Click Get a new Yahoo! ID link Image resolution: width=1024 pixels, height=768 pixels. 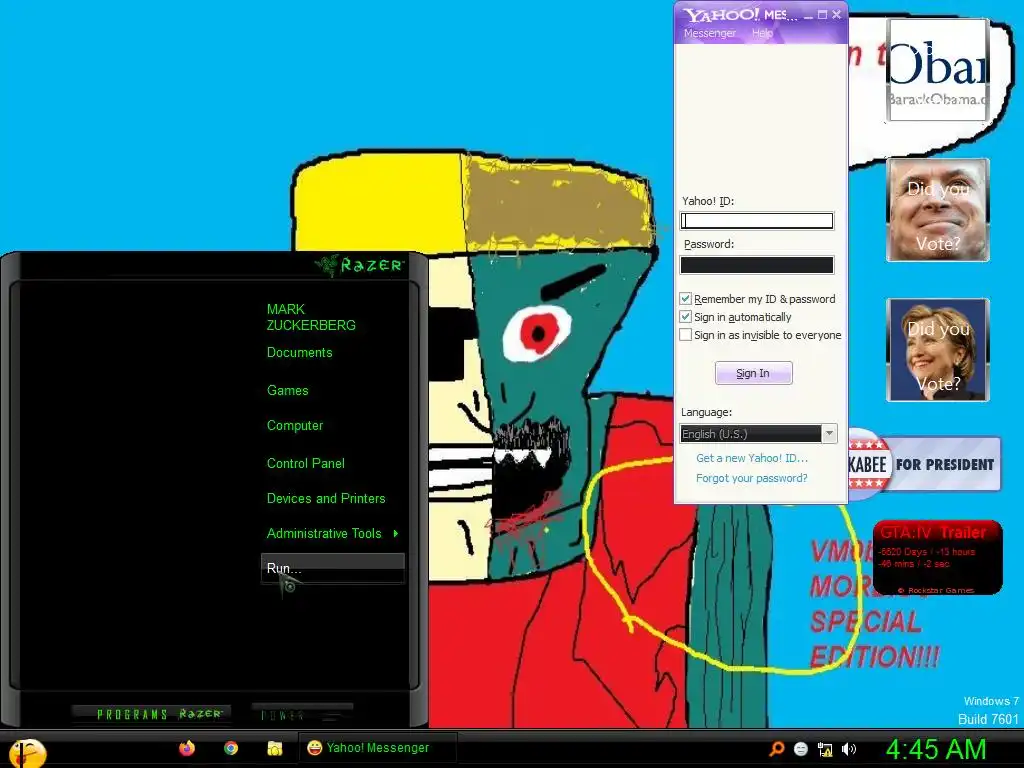[x=752, y=458]
